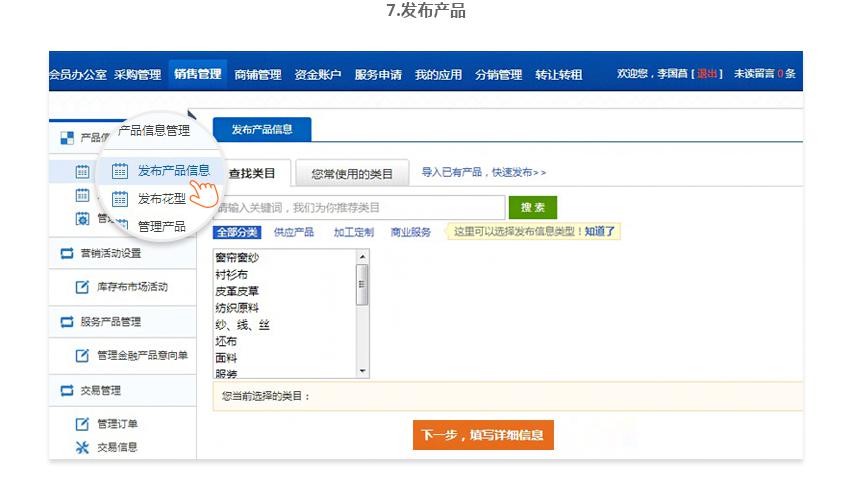The width and height of the screenshot is (853, 478).
Task: Open 库存布市场活动 in sidebar
Action: [x=132, y=287]
